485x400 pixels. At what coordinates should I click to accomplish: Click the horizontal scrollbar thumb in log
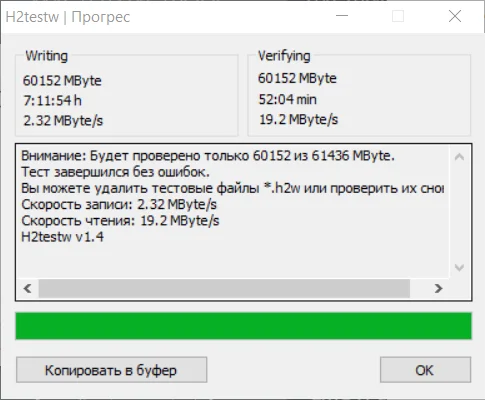point(224,288)
